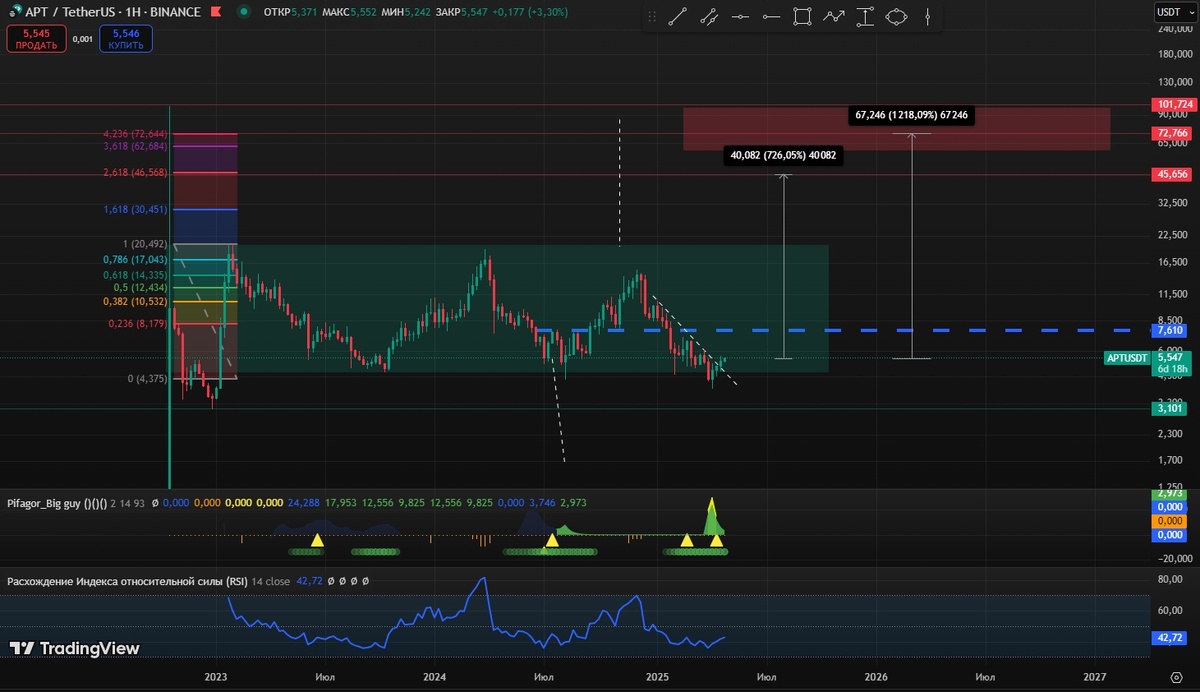Grab the drawing toolbar's dotted handle
The image size is (1200, 692).
(654, 16)
